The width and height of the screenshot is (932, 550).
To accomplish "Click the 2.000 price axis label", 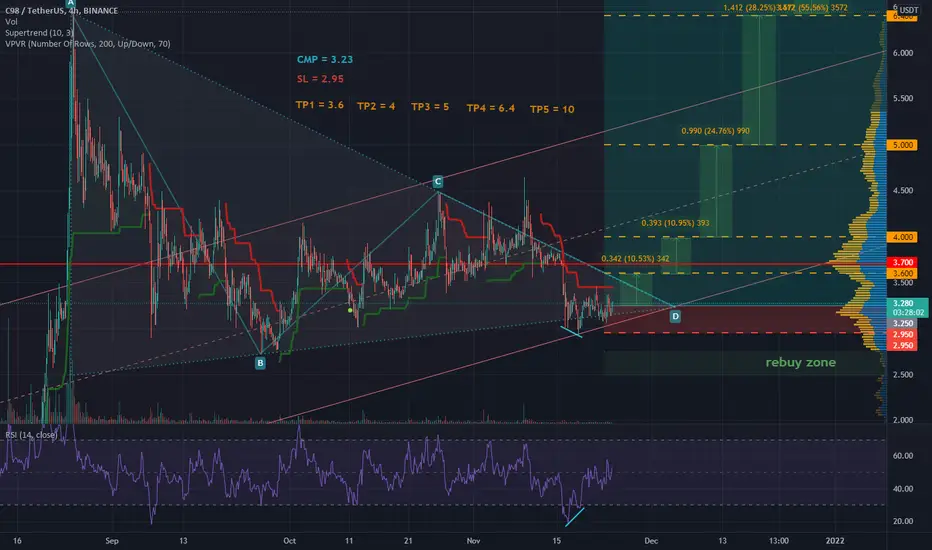I will [902, 420].
